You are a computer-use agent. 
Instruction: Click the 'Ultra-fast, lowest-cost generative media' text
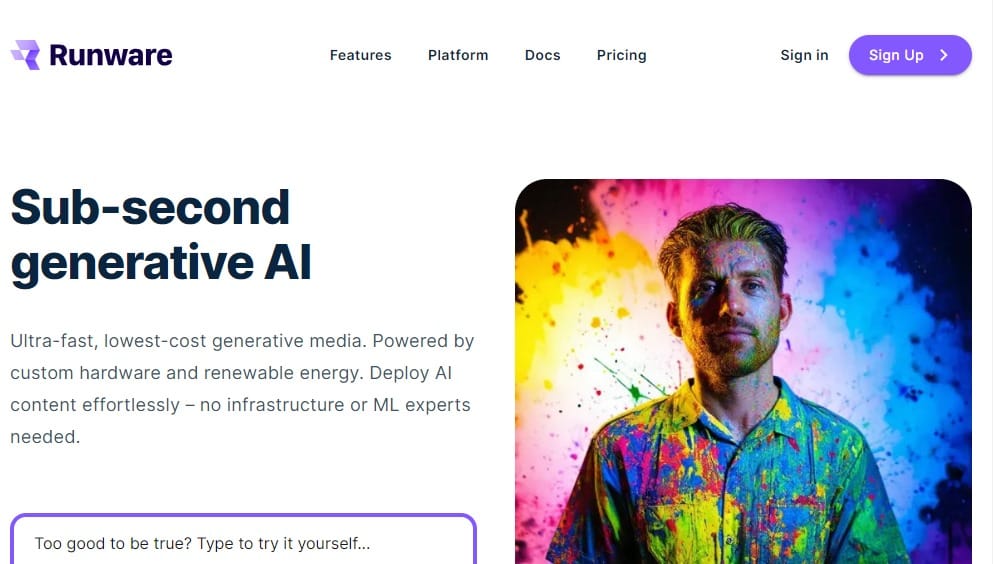tap(189, 341)
